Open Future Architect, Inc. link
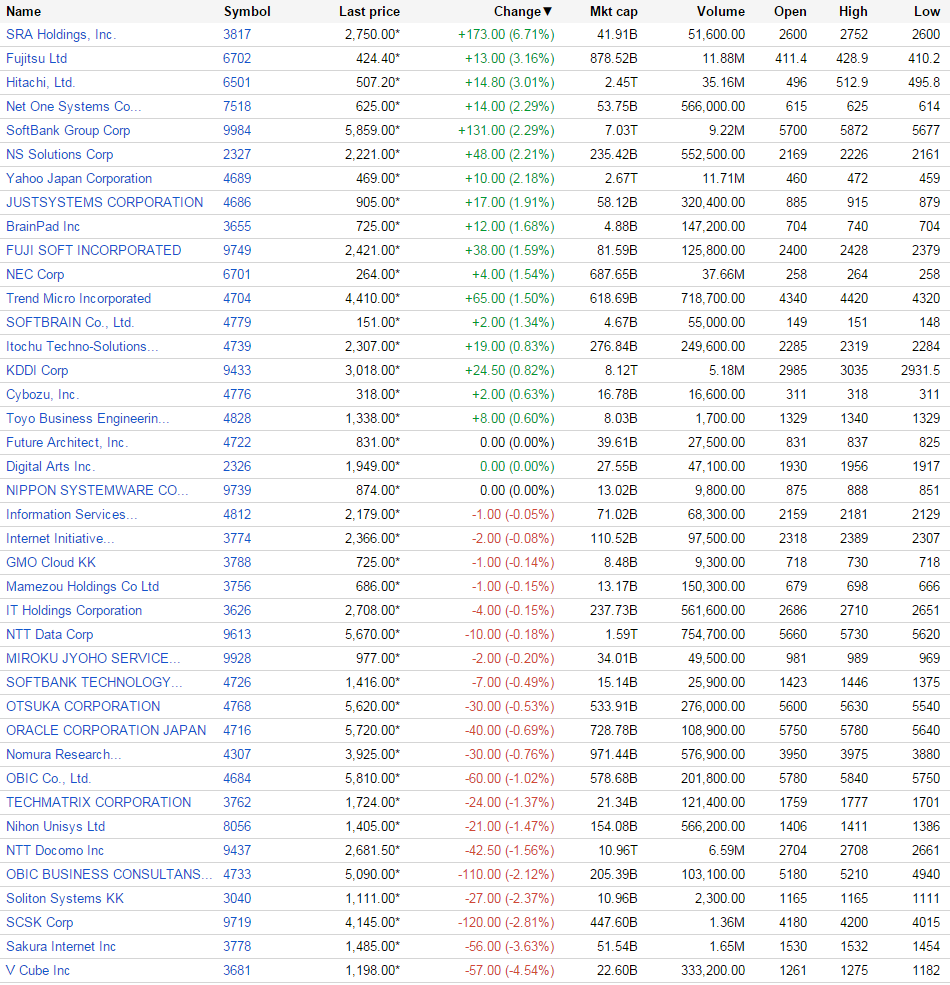Viewport: 950px width, 985px height. click(x=67, y=442)
